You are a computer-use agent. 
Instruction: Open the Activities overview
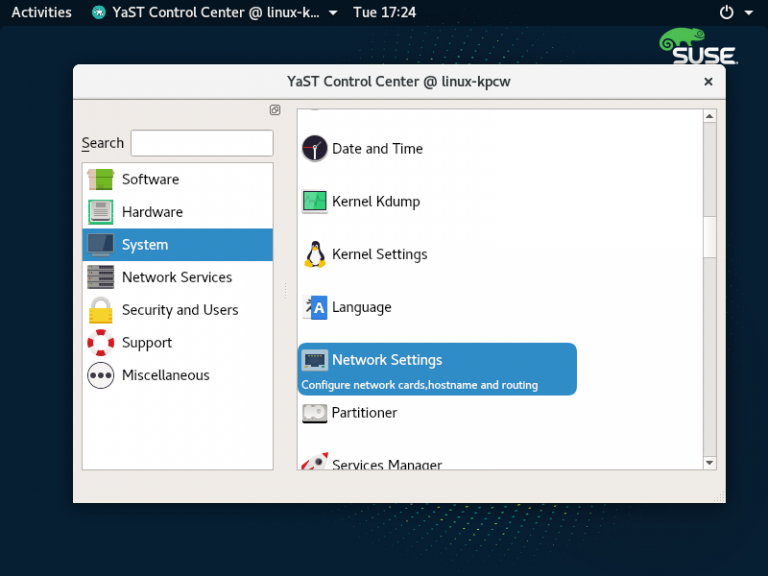tap(41, 12)
